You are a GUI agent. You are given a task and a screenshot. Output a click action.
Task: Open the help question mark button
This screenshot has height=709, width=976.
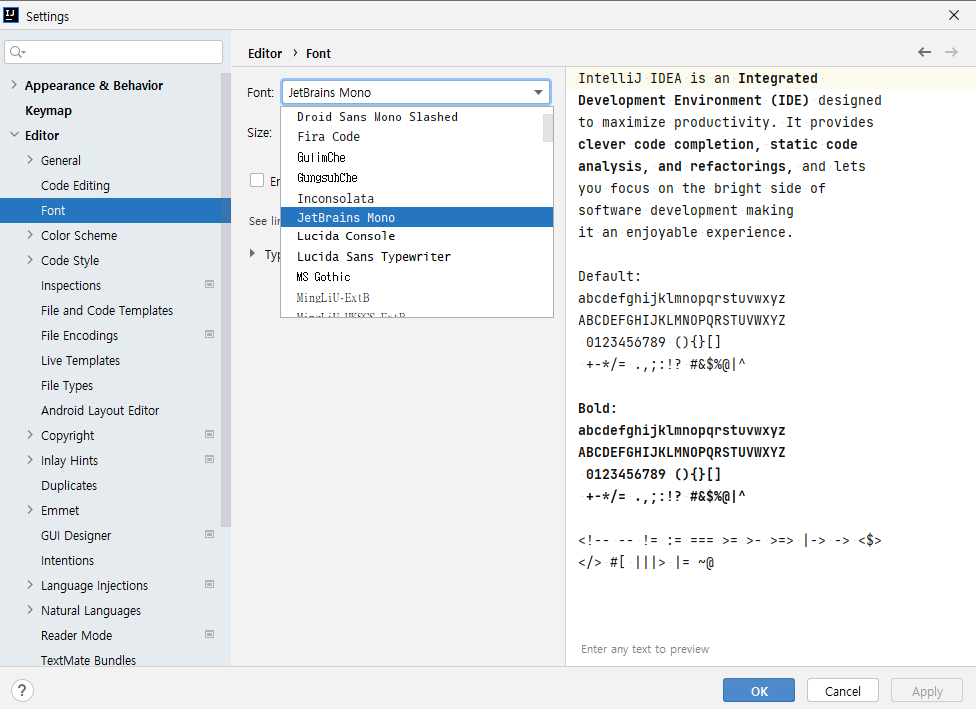click(x=22, y=690)
